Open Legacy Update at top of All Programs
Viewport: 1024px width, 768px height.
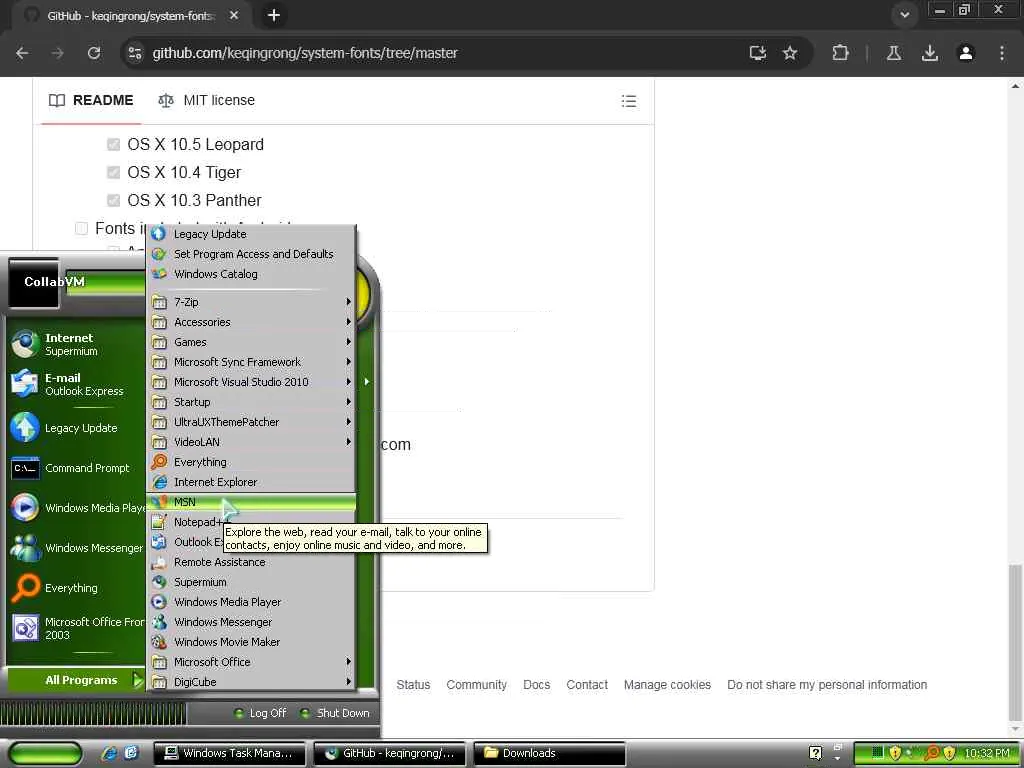click(251, 234)
